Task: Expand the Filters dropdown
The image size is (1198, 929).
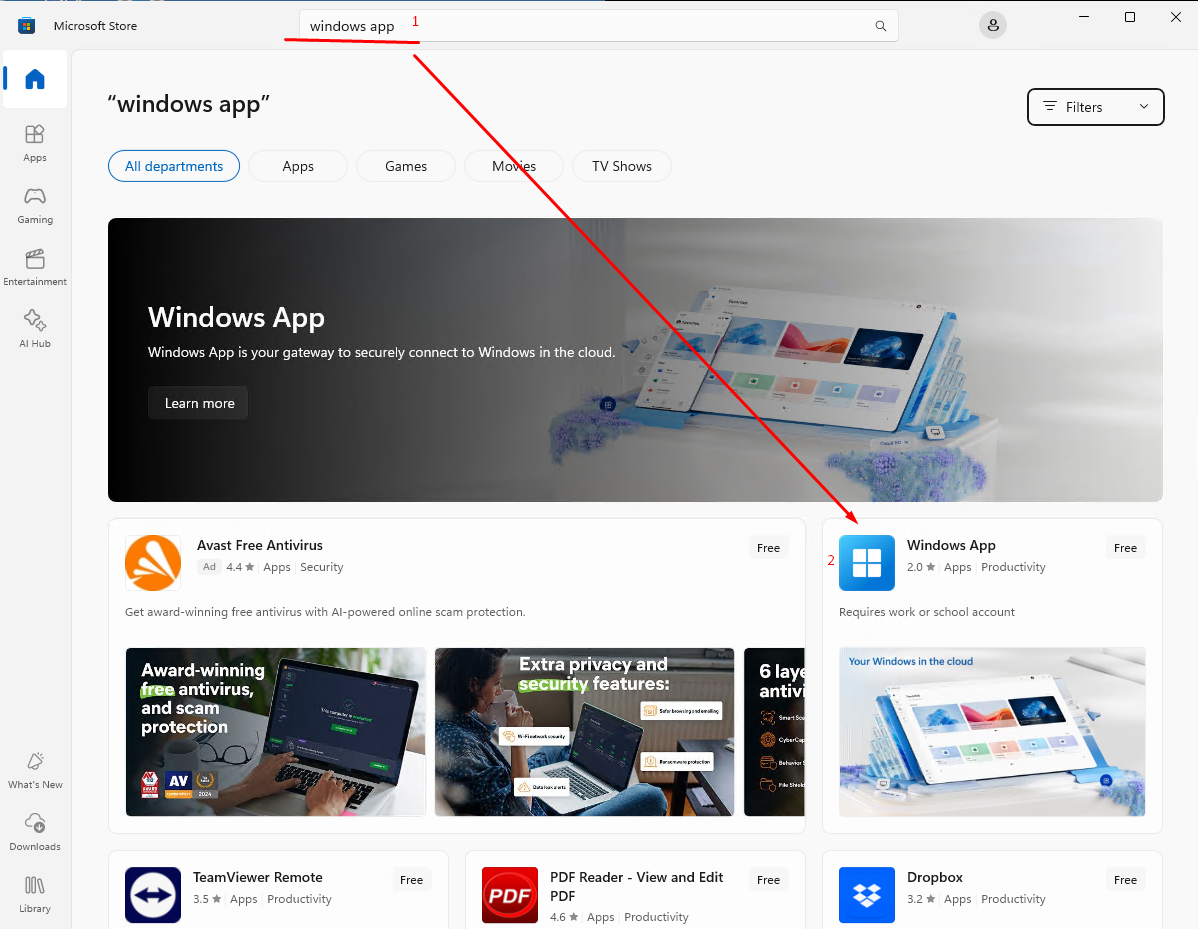Action: [1095, 107]
